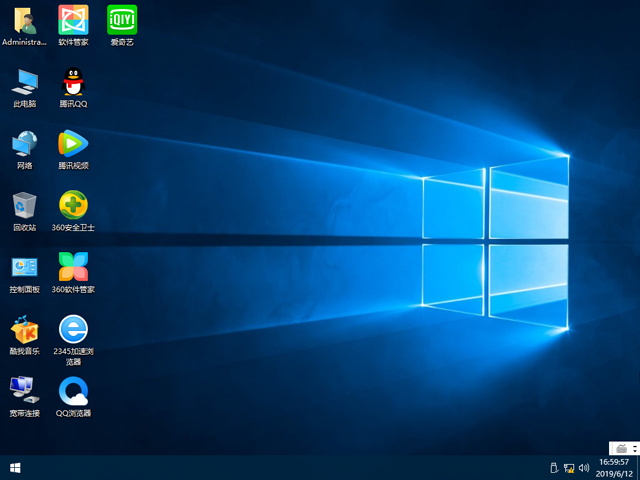
Task: Open the taskbar volume speaker control
Action: (x=583, y=467)
